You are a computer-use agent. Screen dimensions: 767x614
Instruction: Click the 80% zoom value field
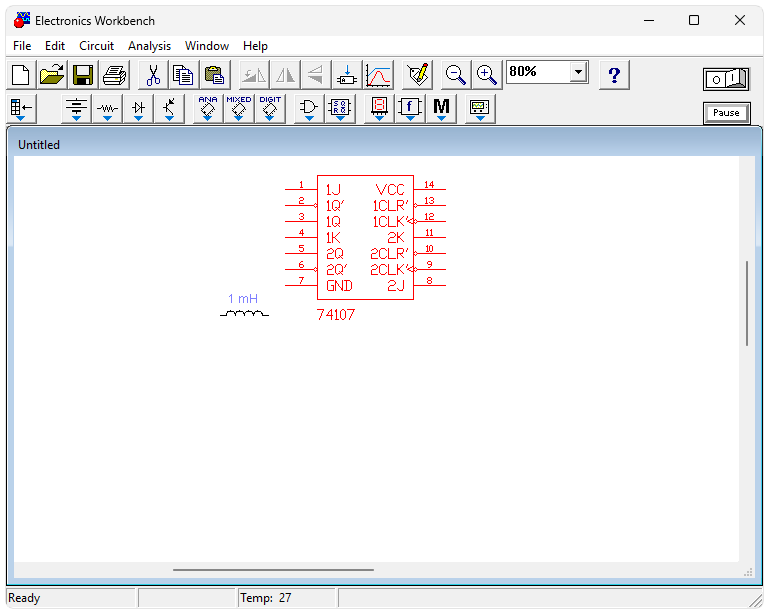[x=538, y=72]
